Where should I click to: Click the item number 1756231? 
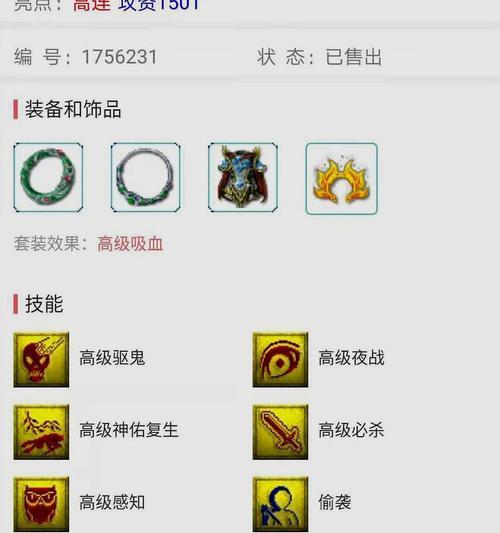pyautogui.click(x=119, y=57)
